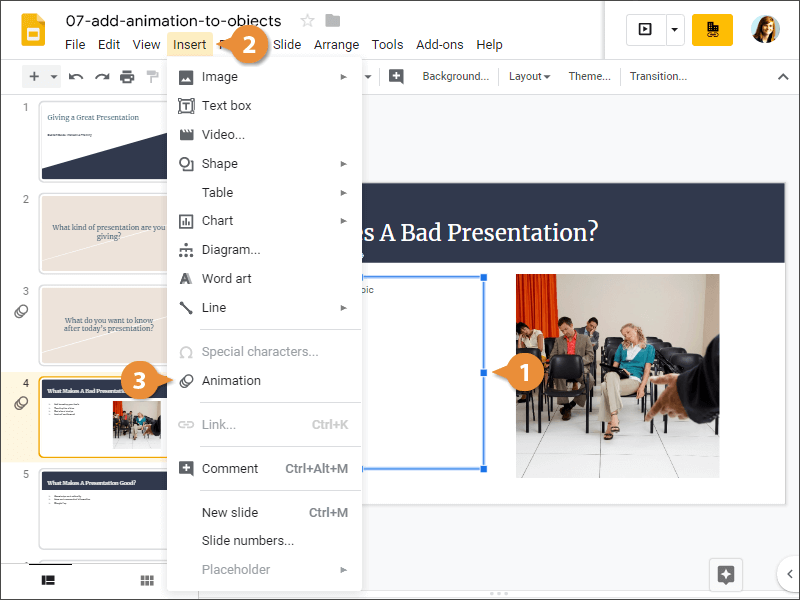Open the Slide menu

point(287,44)
